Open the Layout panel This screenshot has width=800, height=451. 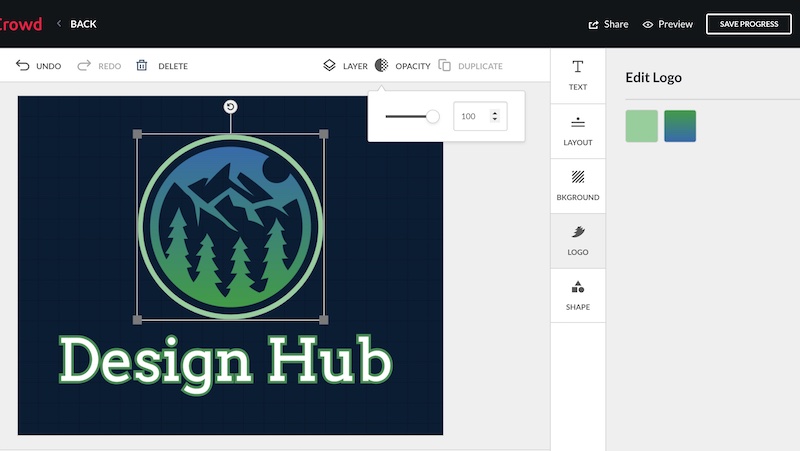coord(578,130)
